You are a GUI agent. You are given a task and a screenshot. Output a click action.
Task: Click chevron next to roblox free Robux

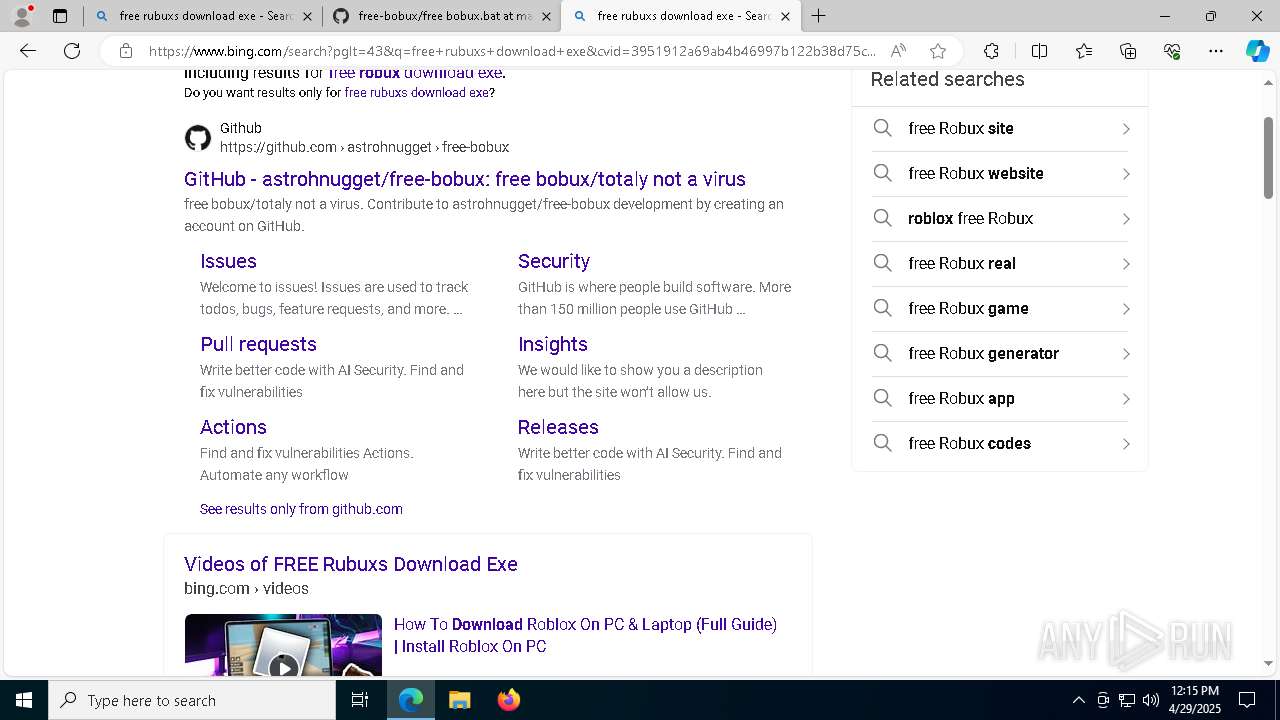tap(1126, 219)
